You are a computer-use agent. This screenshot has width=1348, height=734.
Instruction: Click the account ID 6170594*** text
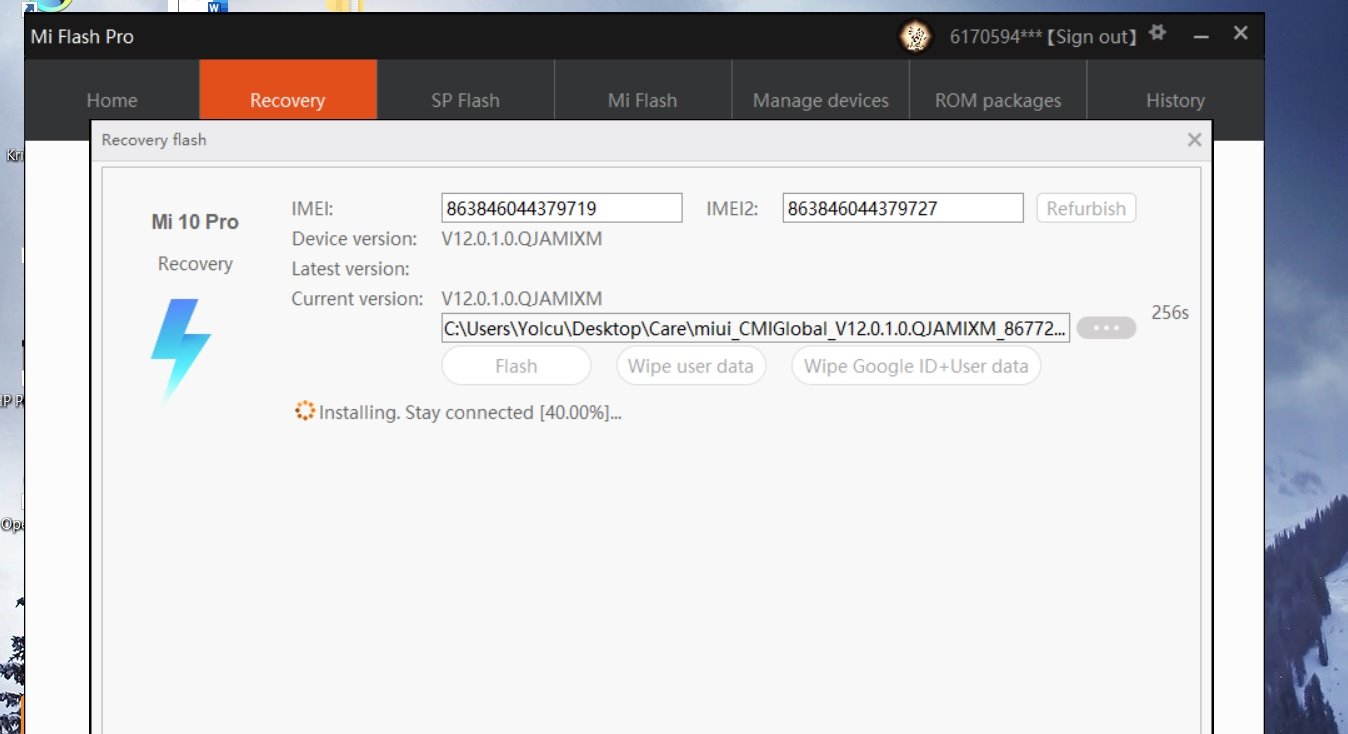[998, 37]
